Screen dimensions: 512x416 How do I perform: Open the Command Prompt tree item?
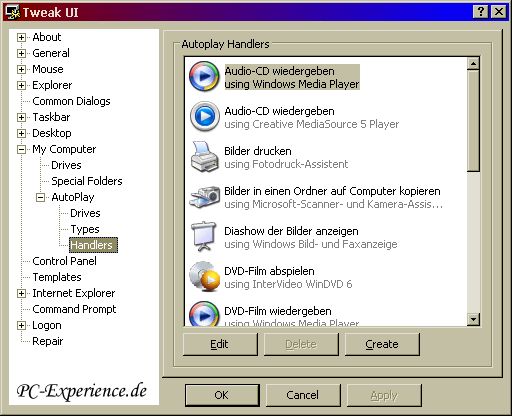(74, 309)
